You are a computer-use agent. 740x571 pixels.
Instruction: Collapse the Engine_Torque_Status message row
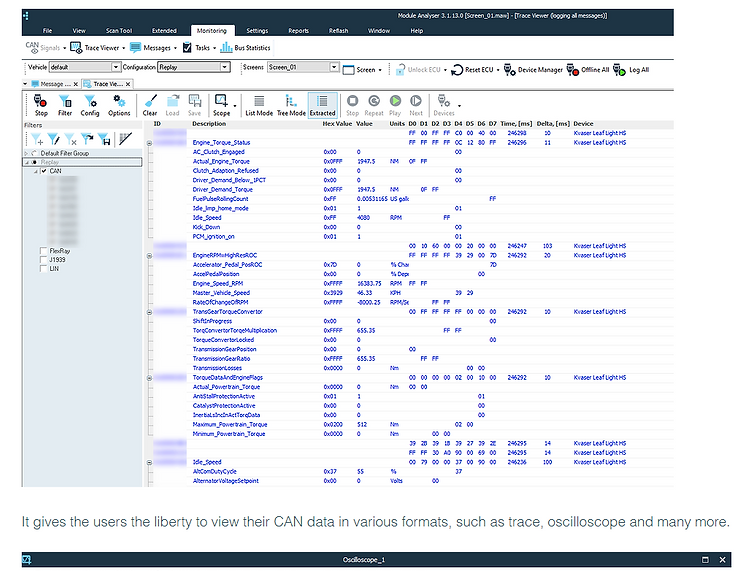(x=149, y=143)
